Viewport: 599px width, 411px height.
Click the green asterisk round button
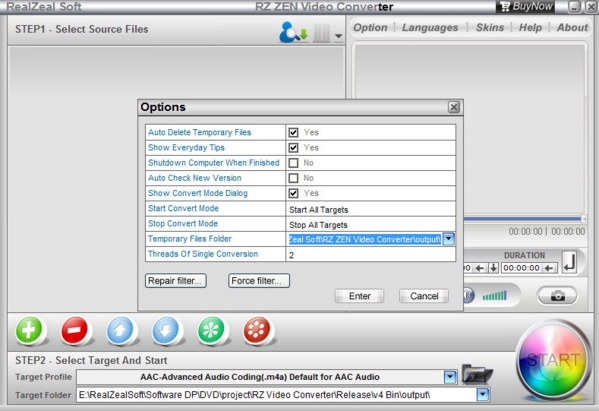(x=211, y=330)
